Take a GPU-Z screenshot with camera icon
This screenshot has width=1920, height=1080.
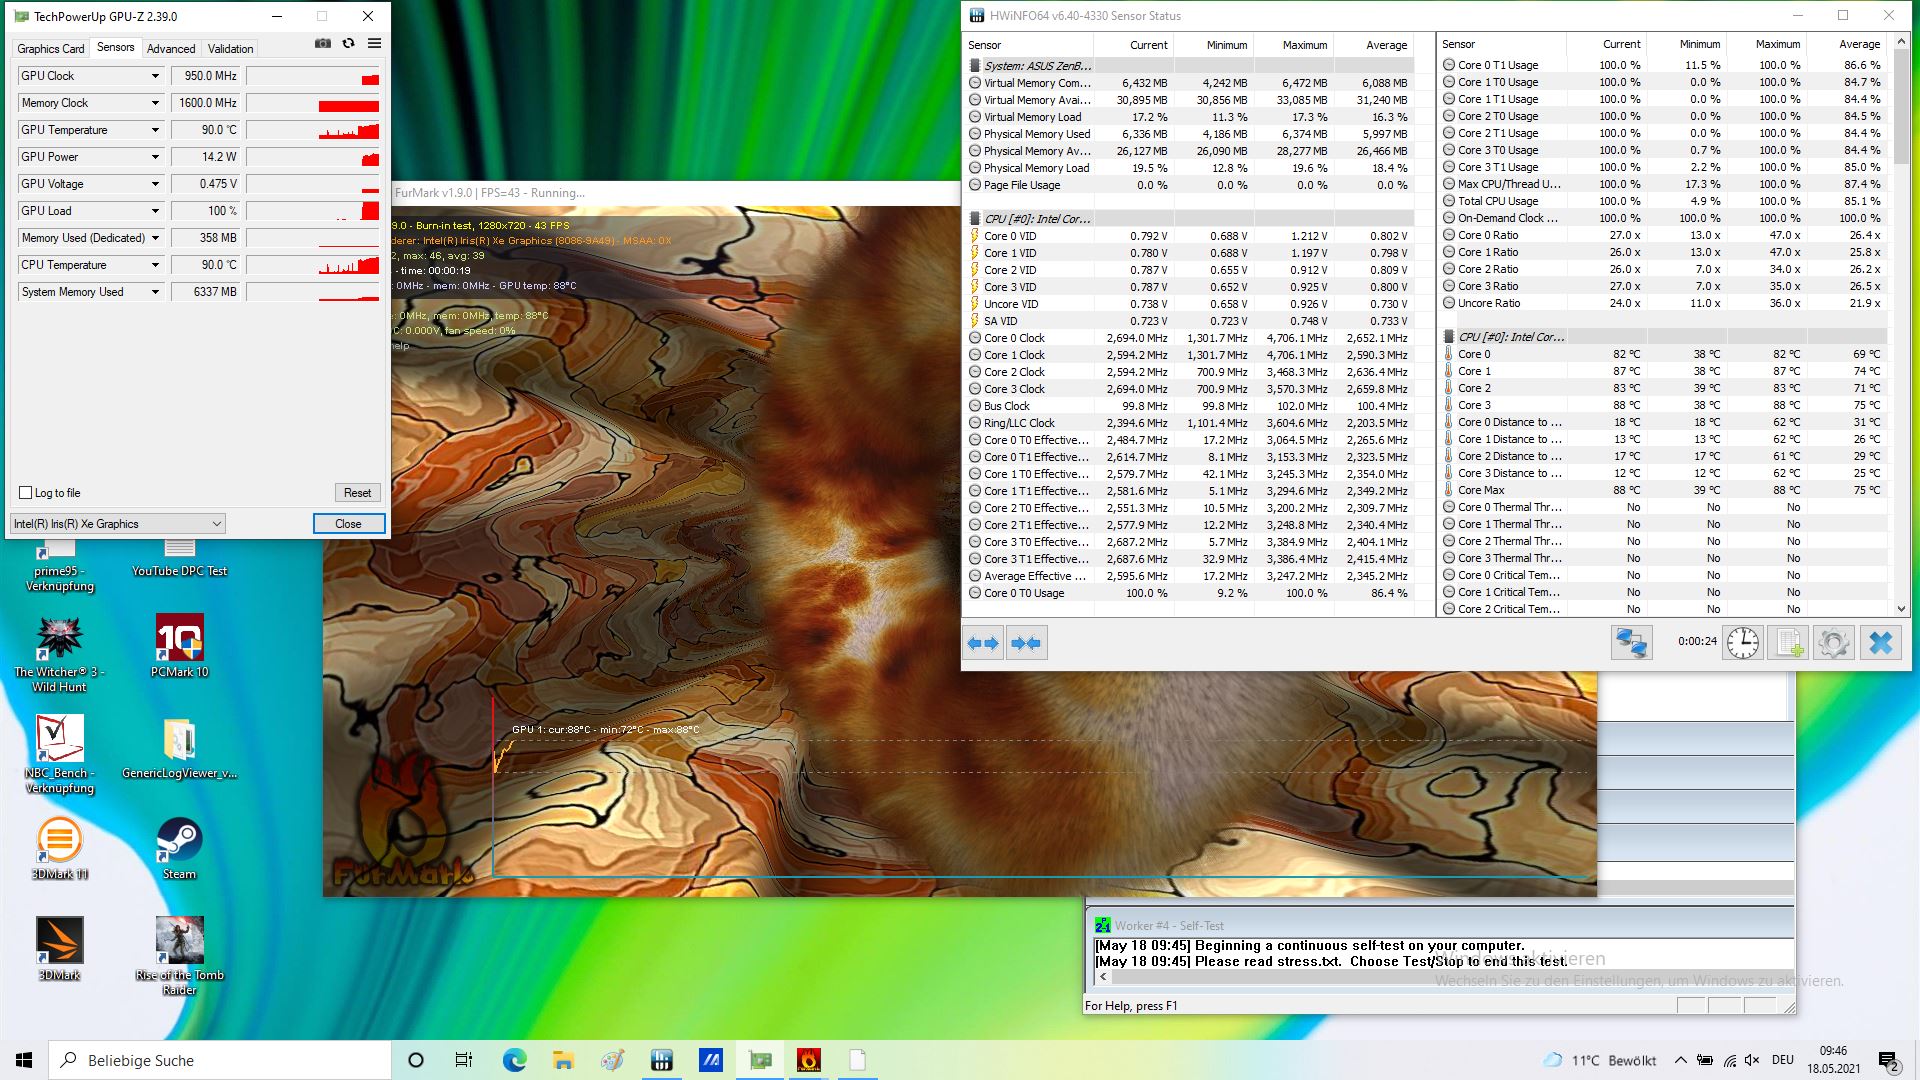(x=323, y=44)
